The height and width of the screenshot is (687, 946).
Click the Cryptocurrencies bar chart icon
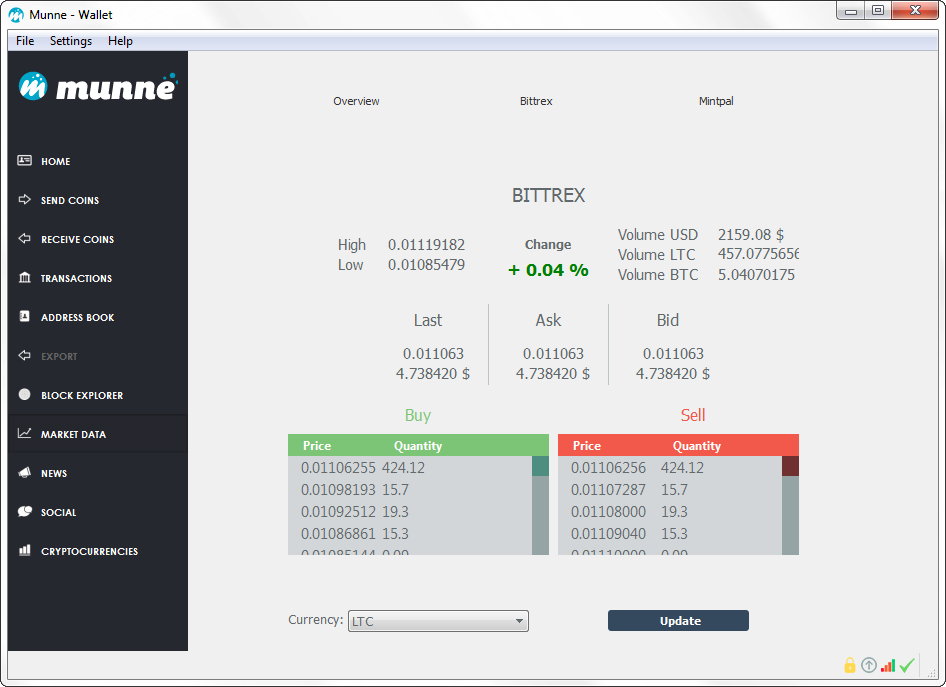tap(24, 551)
